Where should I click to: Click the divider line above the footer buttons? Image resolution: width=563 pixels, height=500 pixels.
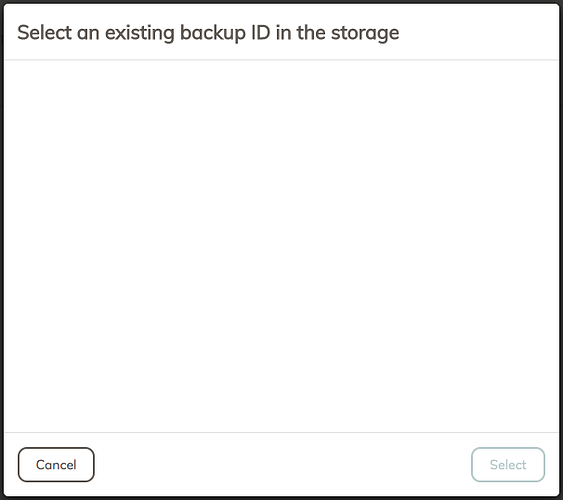coord(281,433)
